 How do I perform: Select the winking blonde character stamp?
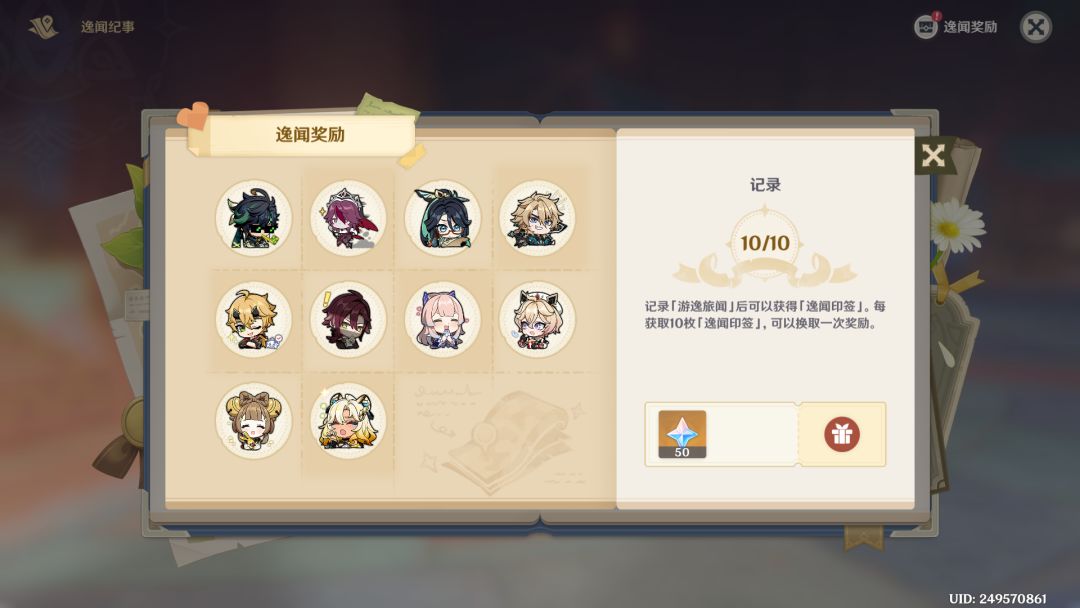[x=253, y=319]
